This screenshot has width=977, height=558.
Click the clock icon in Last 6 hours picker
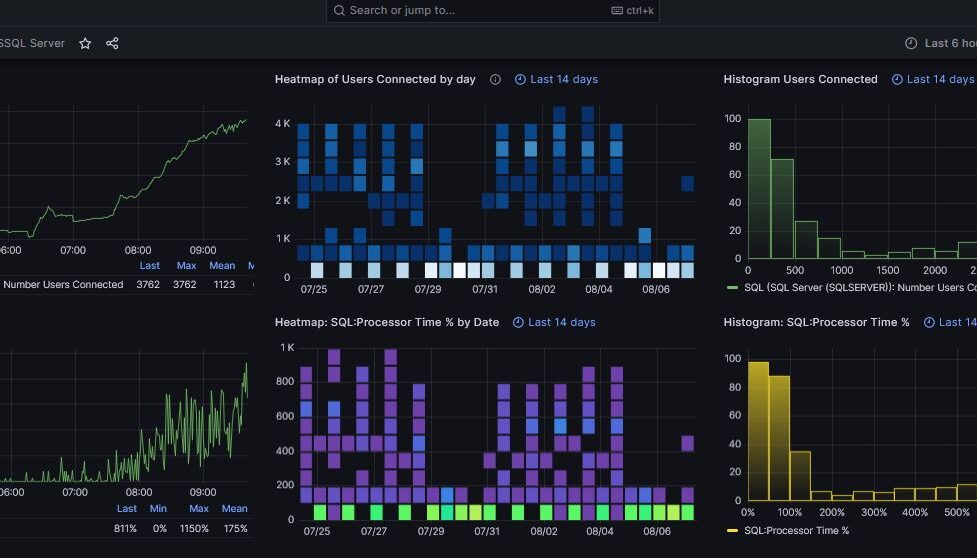pyautogui.click(x=910, y=43)
